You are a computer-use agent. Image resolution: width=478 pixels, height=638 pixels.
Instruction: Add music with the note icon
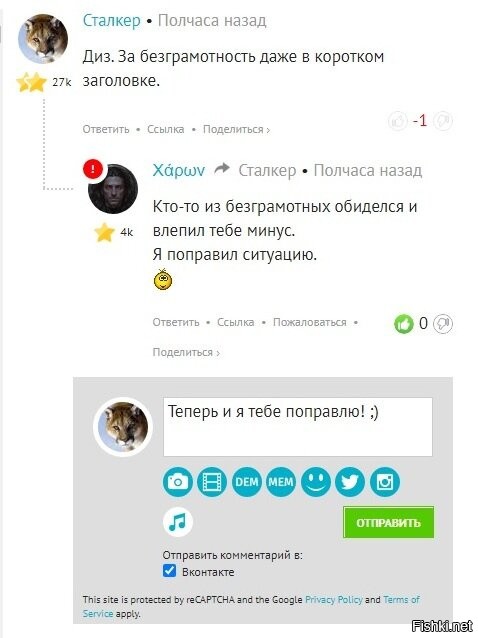(x=178, y=522)
